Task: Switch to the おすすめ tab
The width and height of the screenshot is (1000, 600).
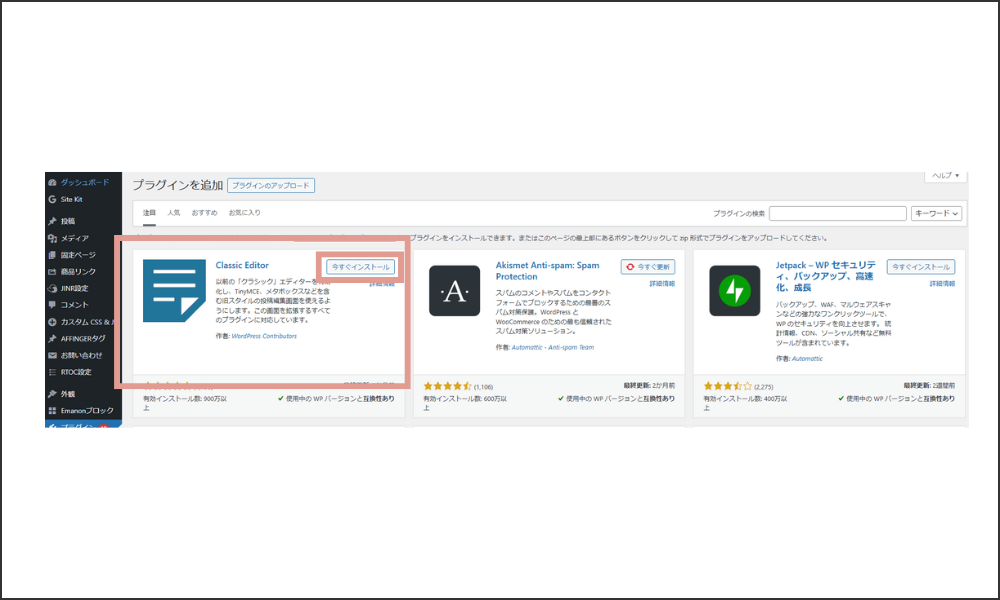Action: (x=204, y=213)
